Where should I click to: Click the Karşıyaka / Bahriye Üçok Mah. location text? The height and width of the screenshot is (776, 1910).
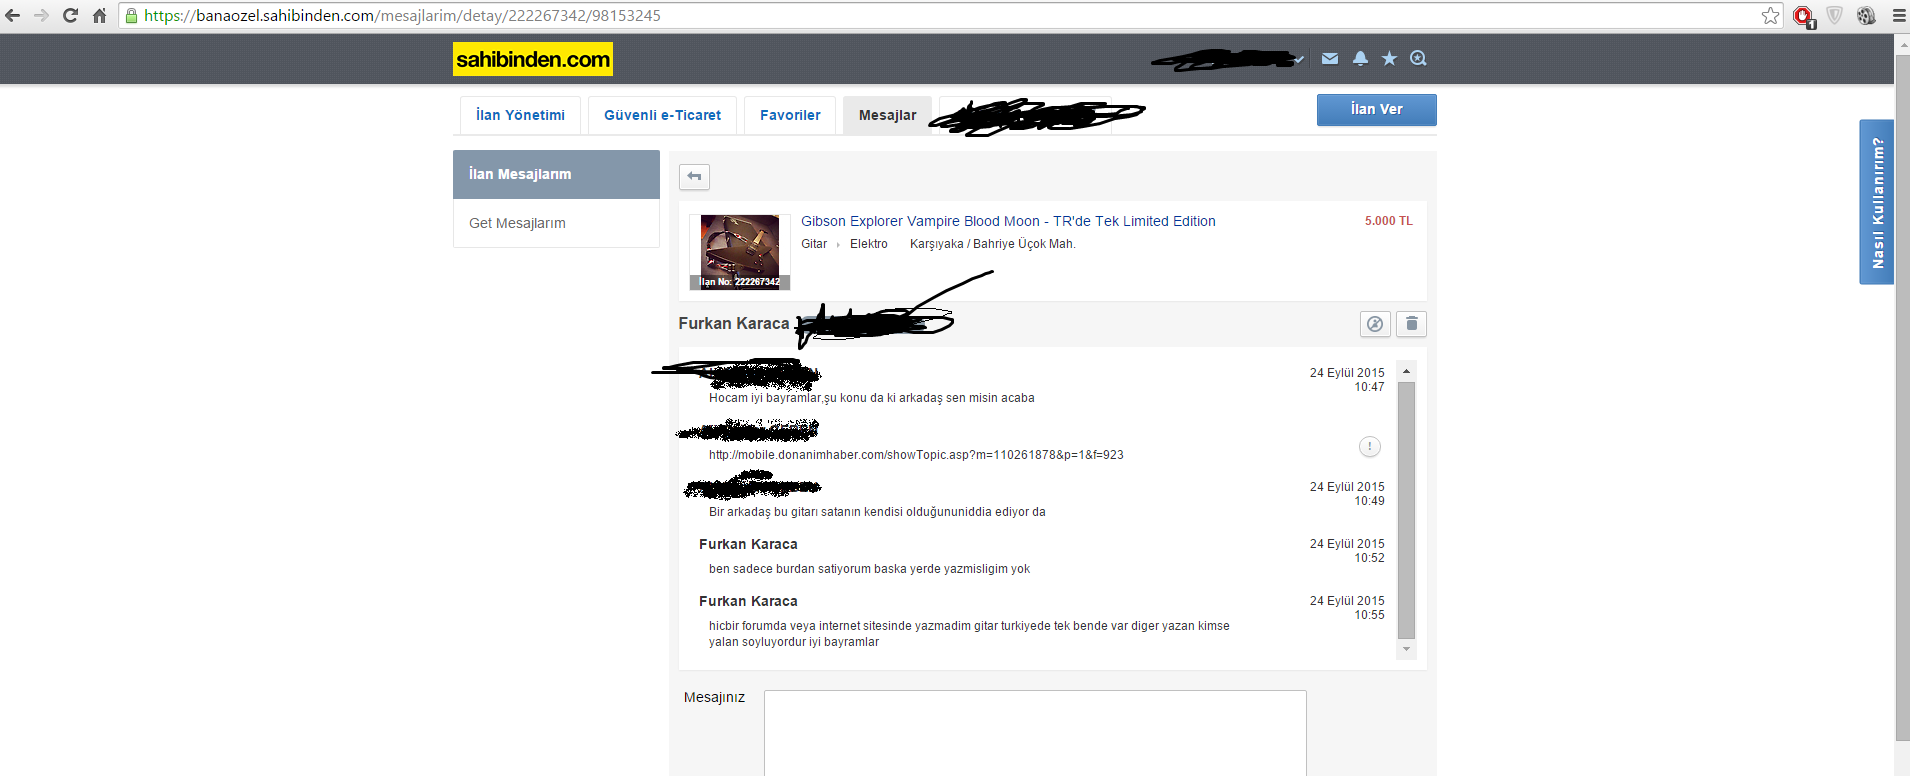click(993, 244)
